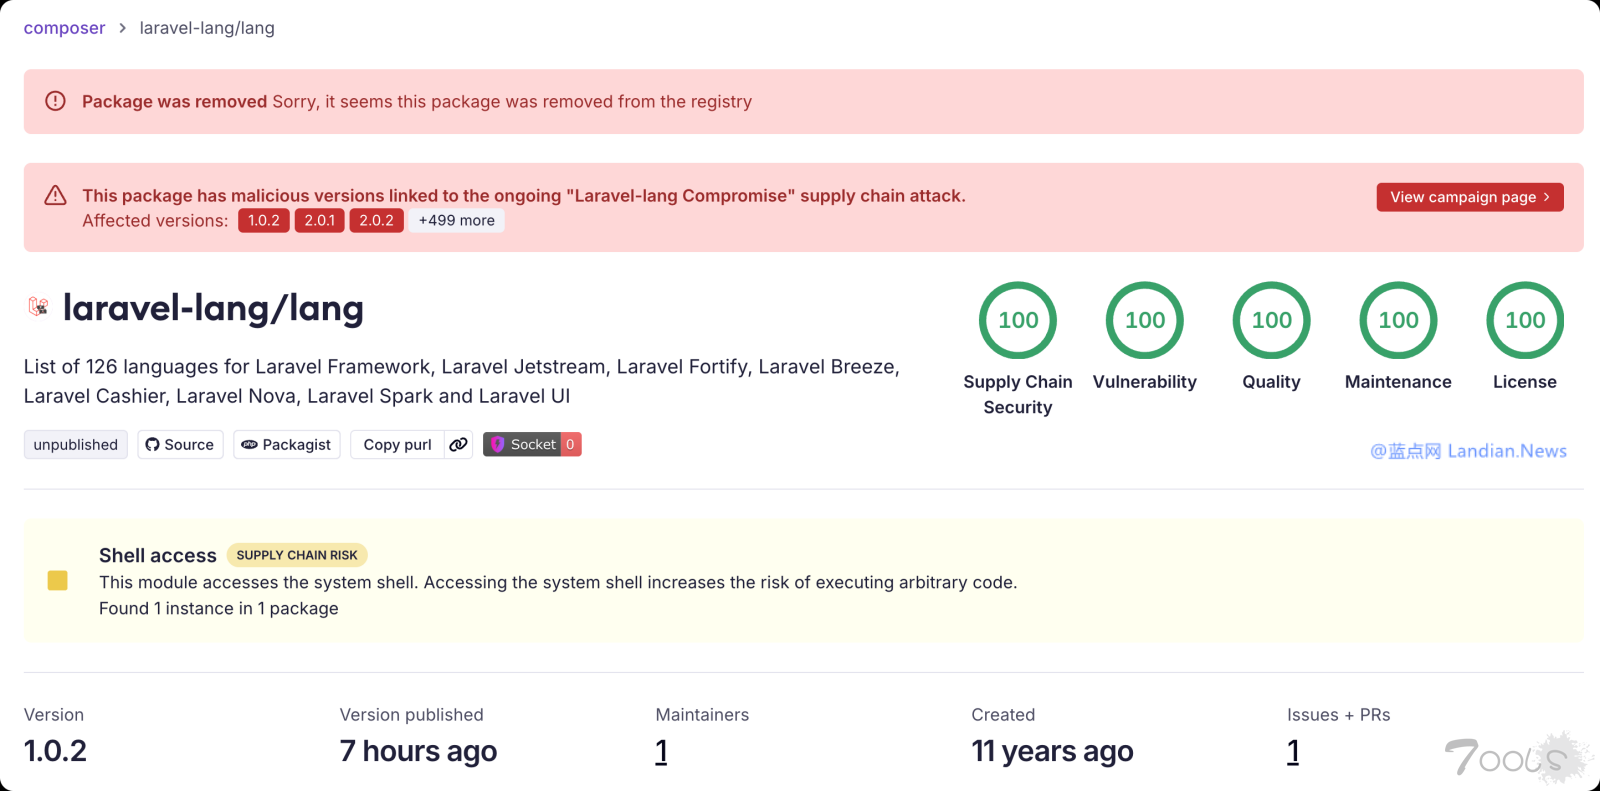The width and height of the screenshot is (1600, 791).
Task: Click the GitHub icon in Source button
Action: coord(152,445)
